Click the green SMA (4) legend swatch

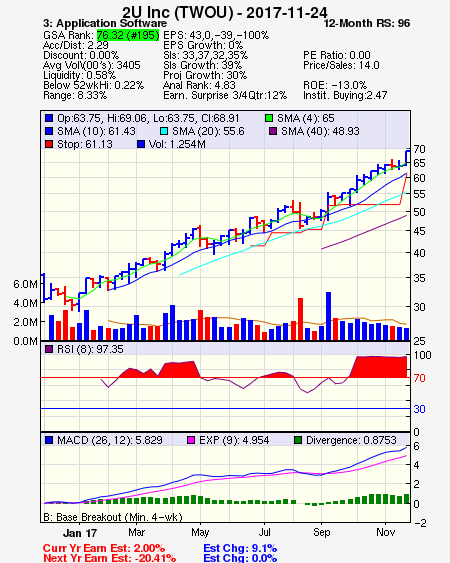269,118
